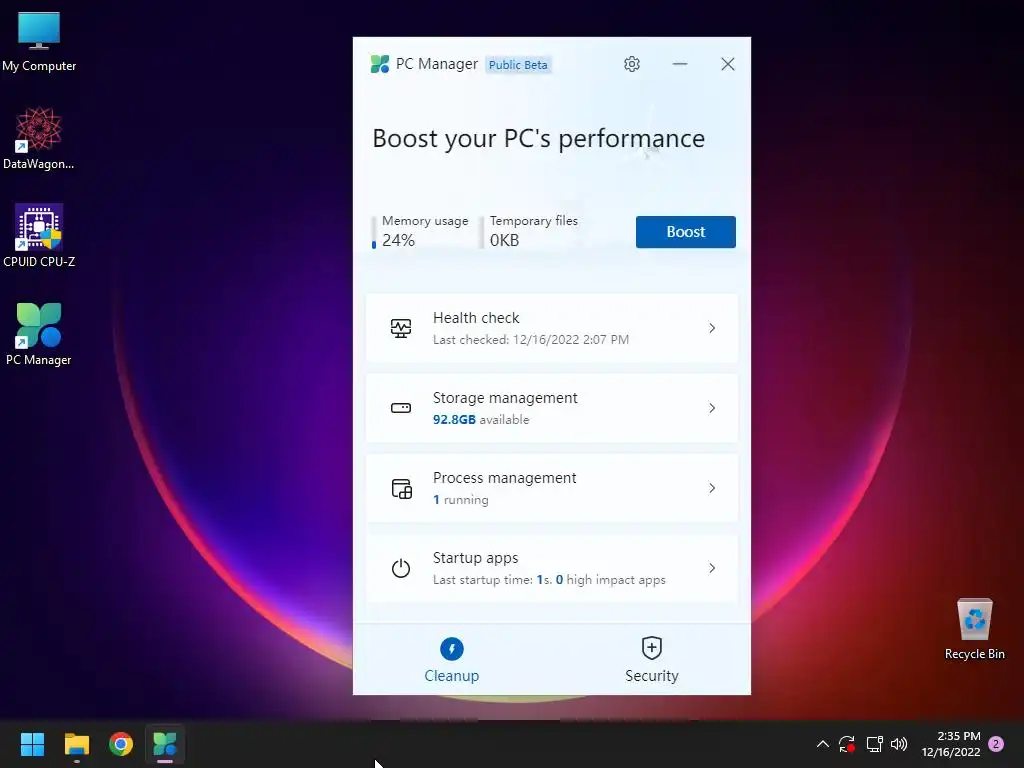Click the Last startup time text

tap(549, 580)
